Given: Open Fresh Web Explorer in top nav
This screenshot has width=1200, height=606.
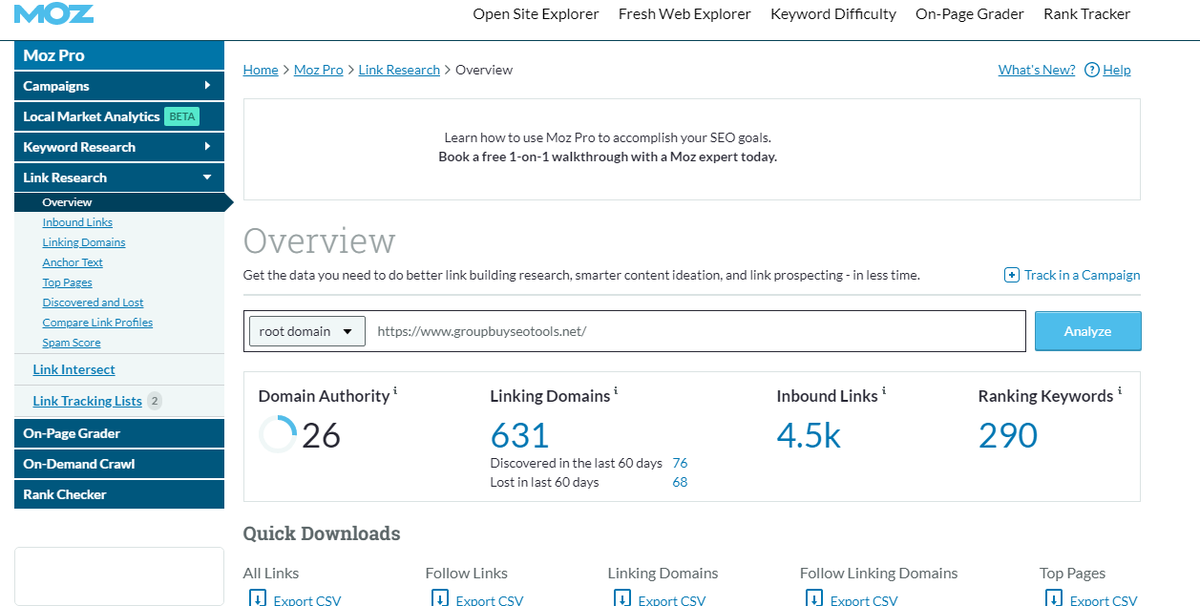Looking at the screenshot, I should tap(685, 14).
